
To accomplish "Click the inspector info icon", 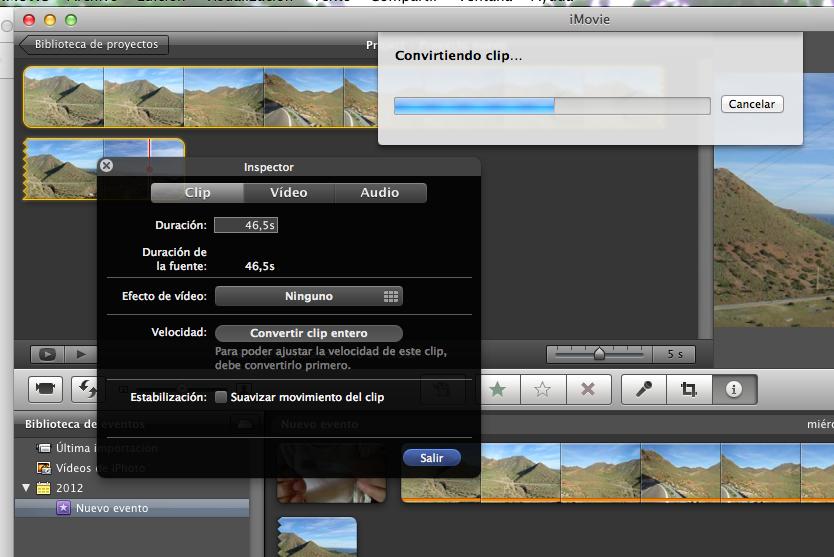I will click(733, 390).
